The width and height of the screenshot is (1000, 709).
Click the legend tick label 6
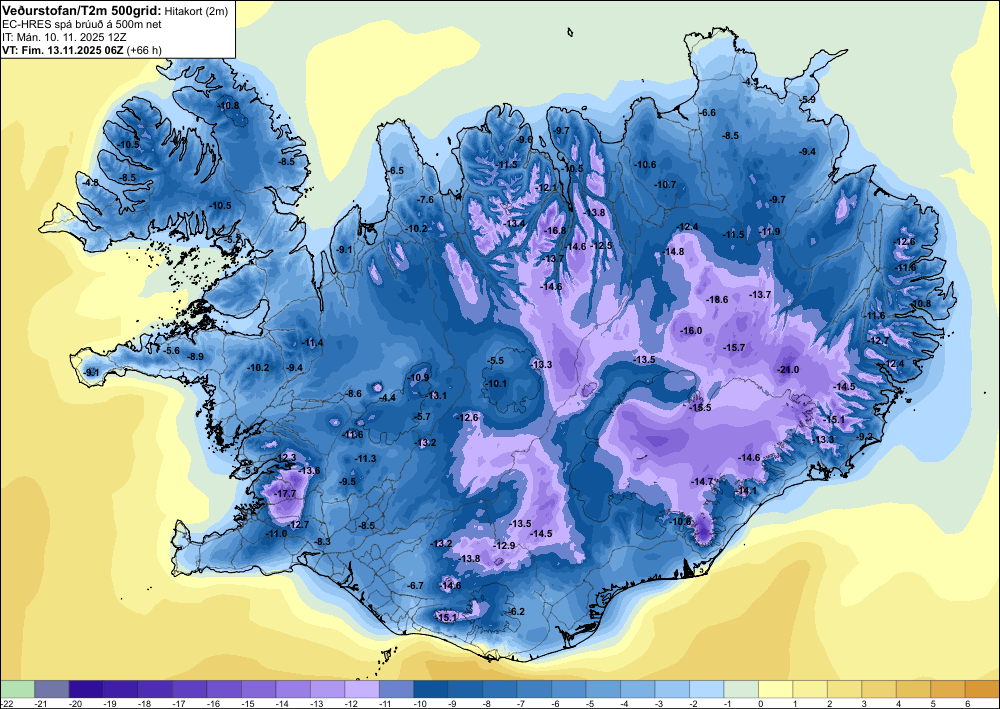(967, 704)
